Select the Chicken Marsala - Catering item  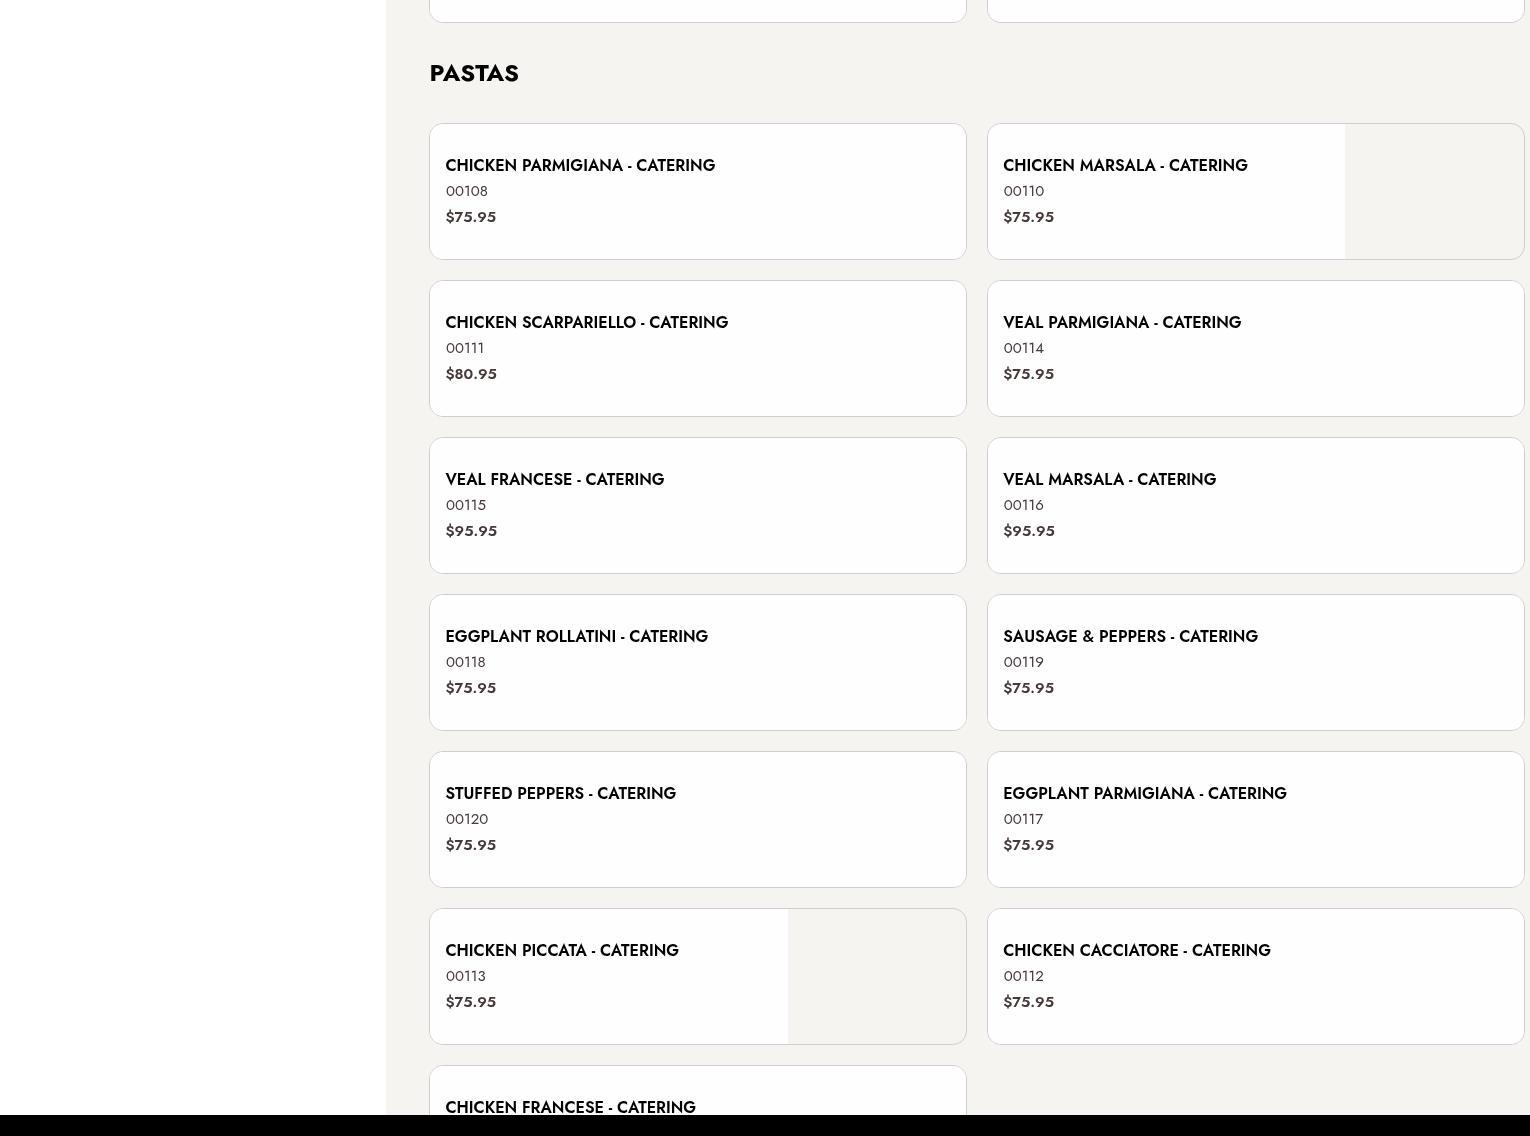(1256, 191)
